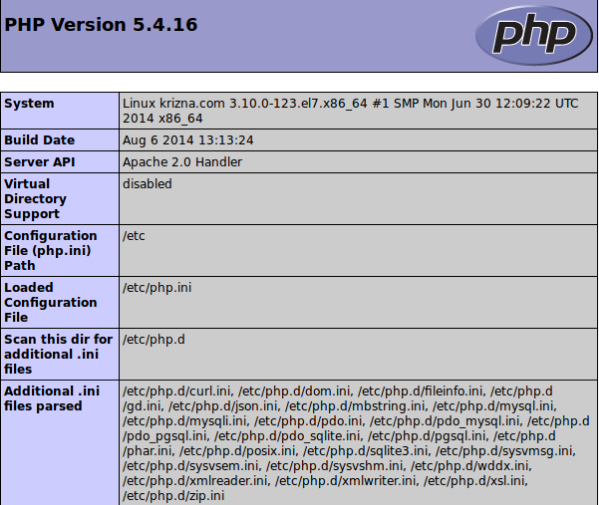The width and height of the screenshot is (599, 505).
Task: Click the disabled value cell
Action: tap(358, 199)
